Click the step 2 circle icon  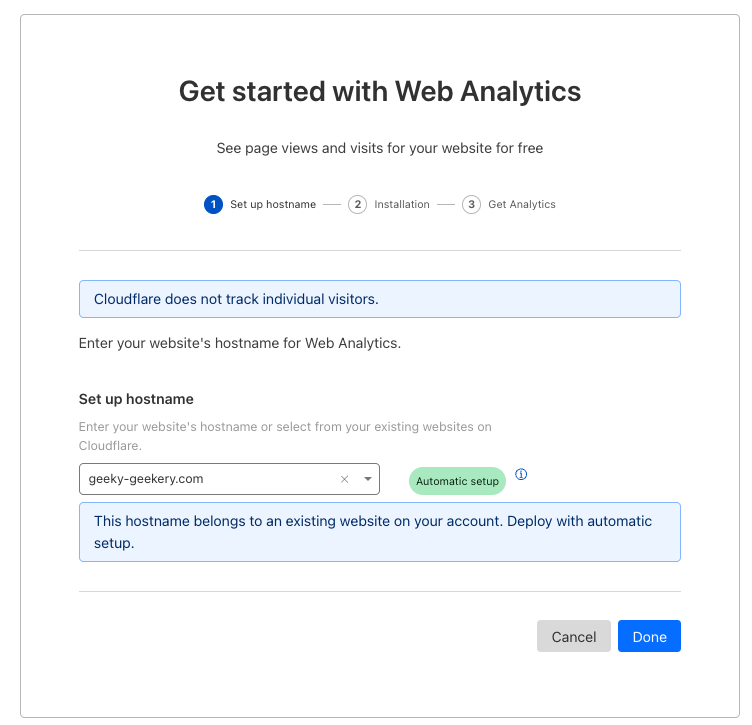357,205
